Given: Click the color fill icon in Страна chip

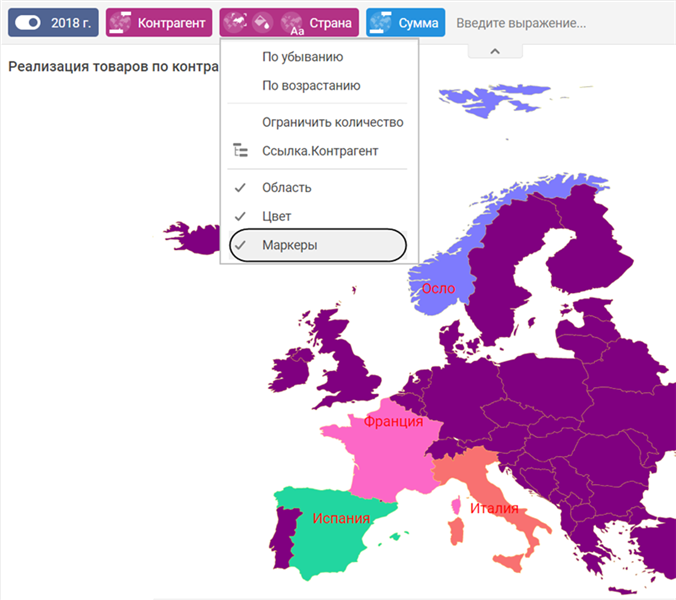Looking at the screenshot, I should [264, 22].
